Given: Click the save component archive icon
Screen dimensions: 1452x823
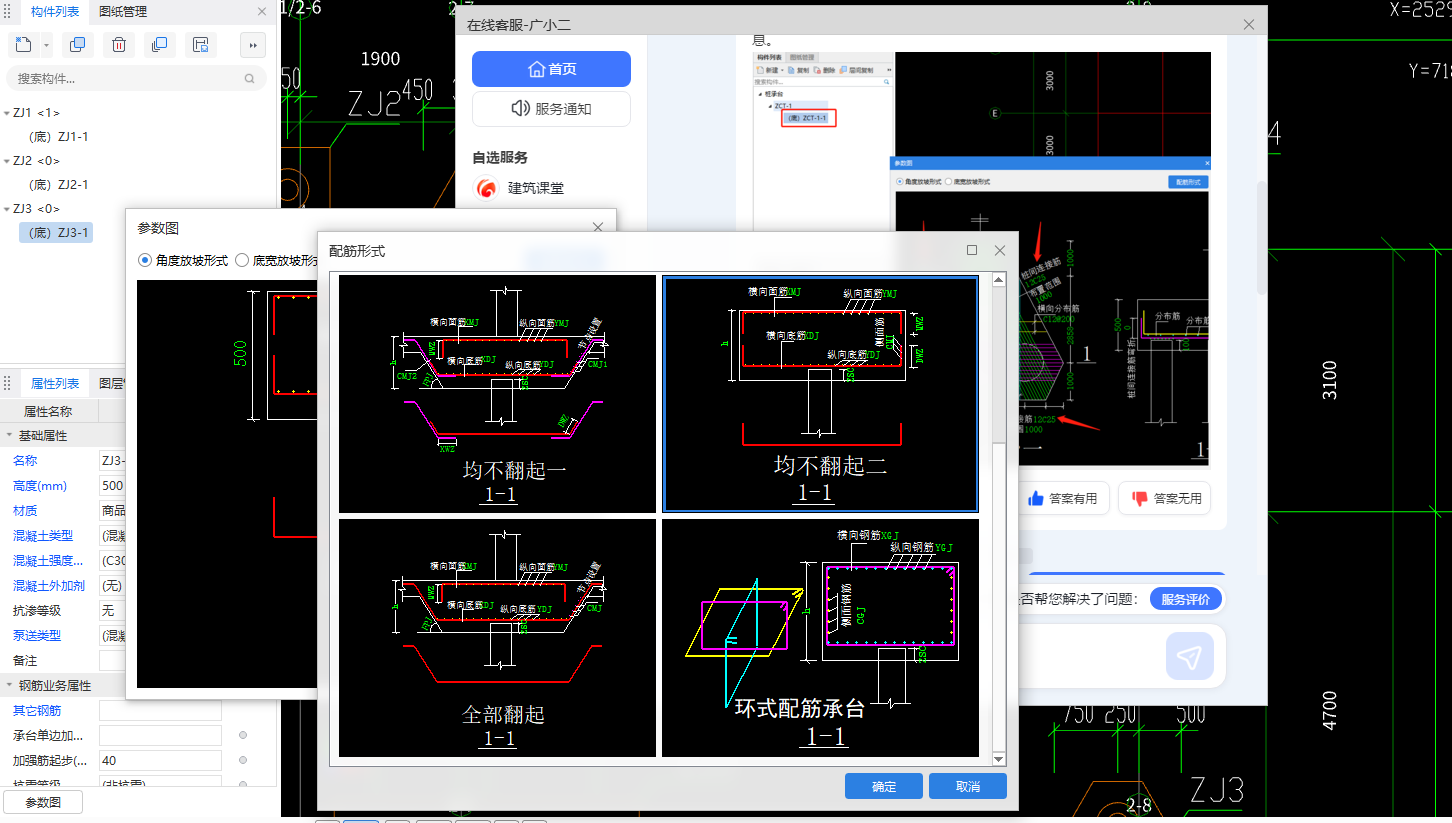Looking at the screenshot, I should tap(200, 44).
